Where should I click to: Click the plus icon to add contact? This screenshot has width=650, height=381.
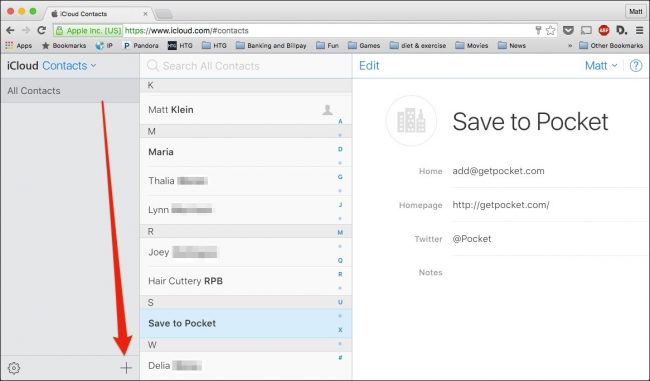[126, 368]
